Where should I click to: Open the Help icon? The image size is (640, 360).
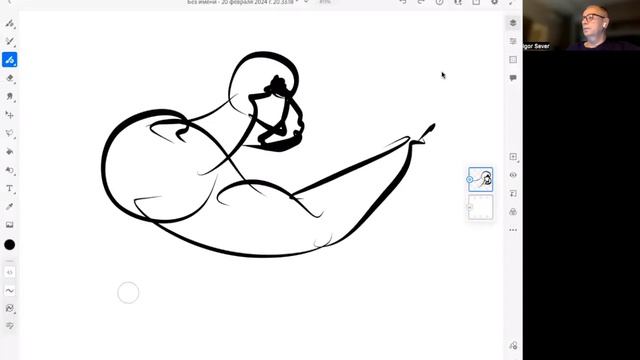(440, 2)
